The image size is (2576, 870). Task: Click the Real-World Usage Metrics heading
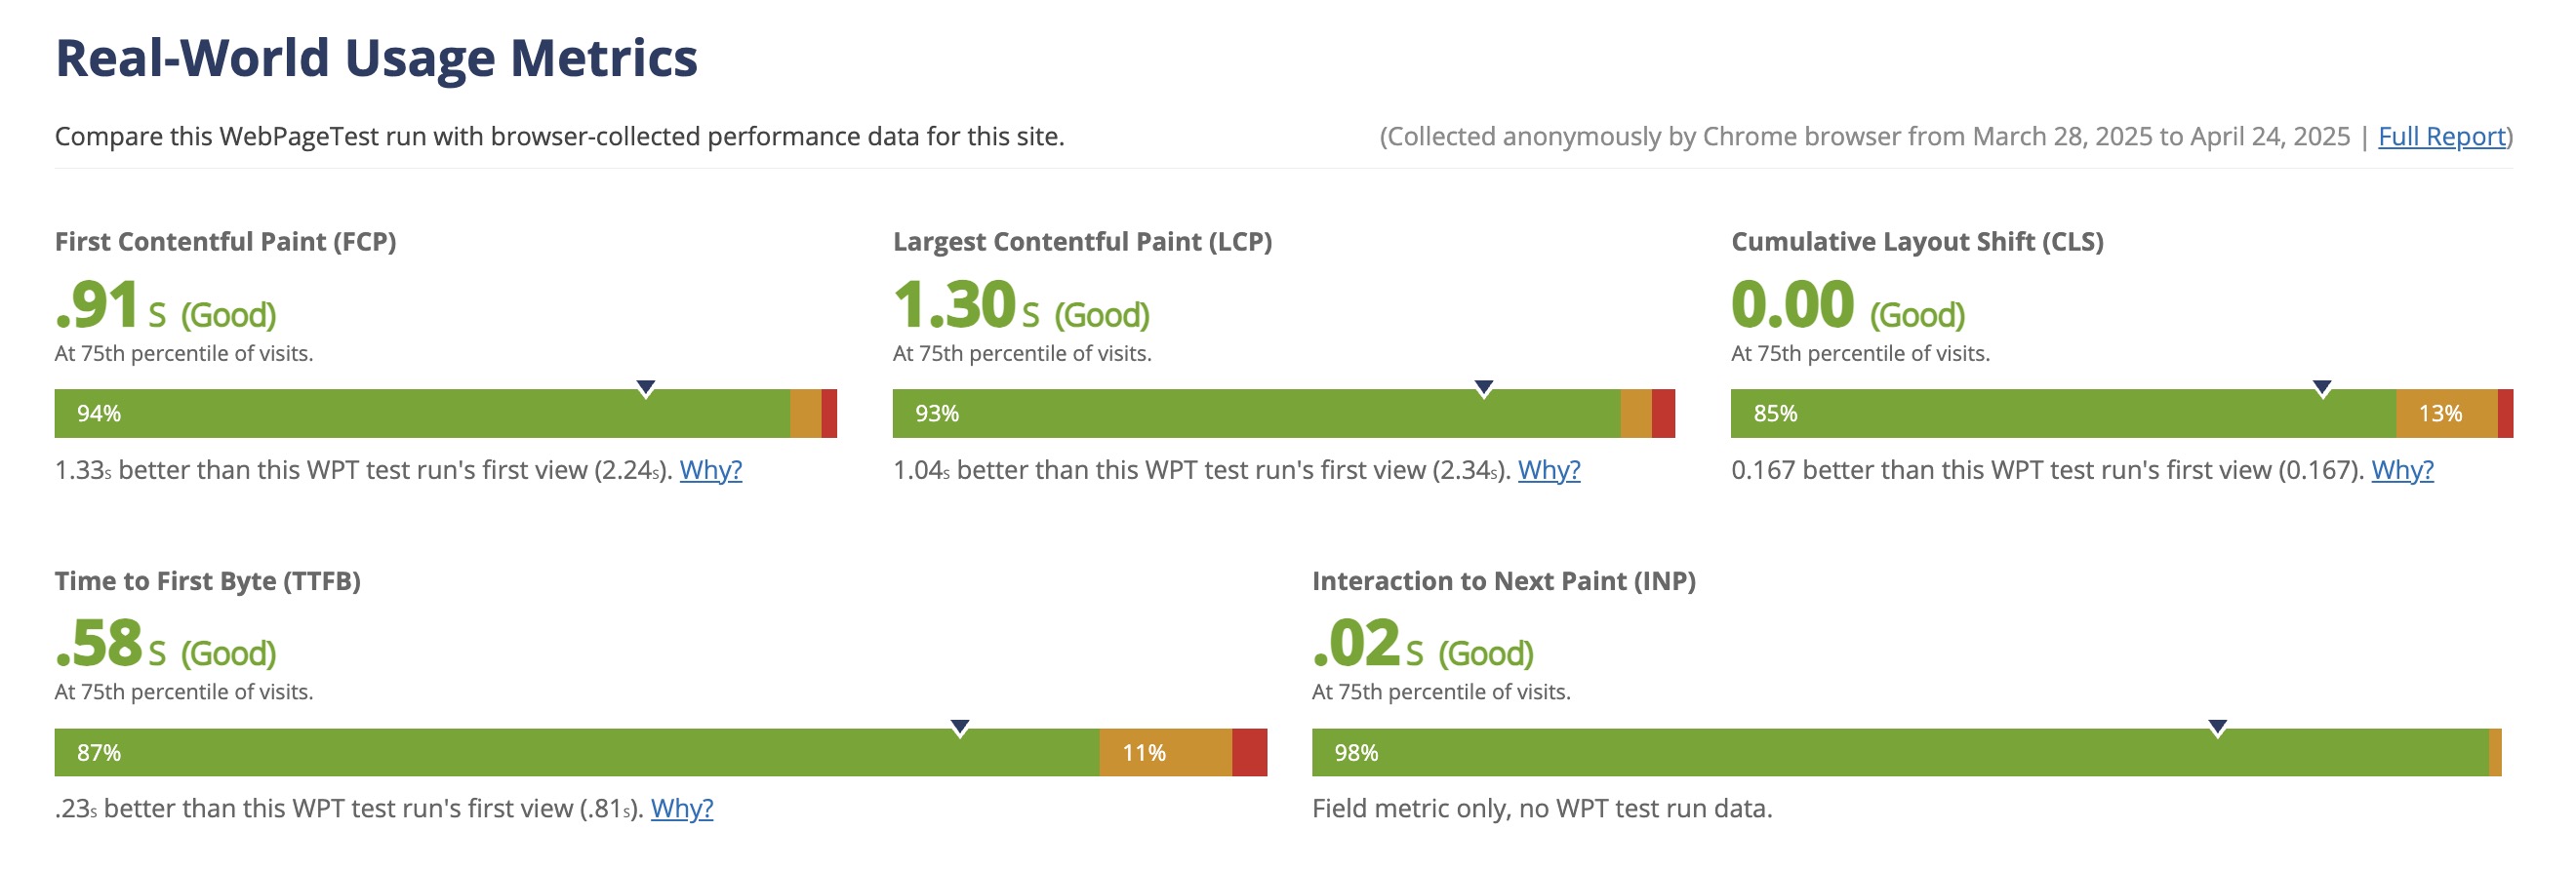click(376, 58)
